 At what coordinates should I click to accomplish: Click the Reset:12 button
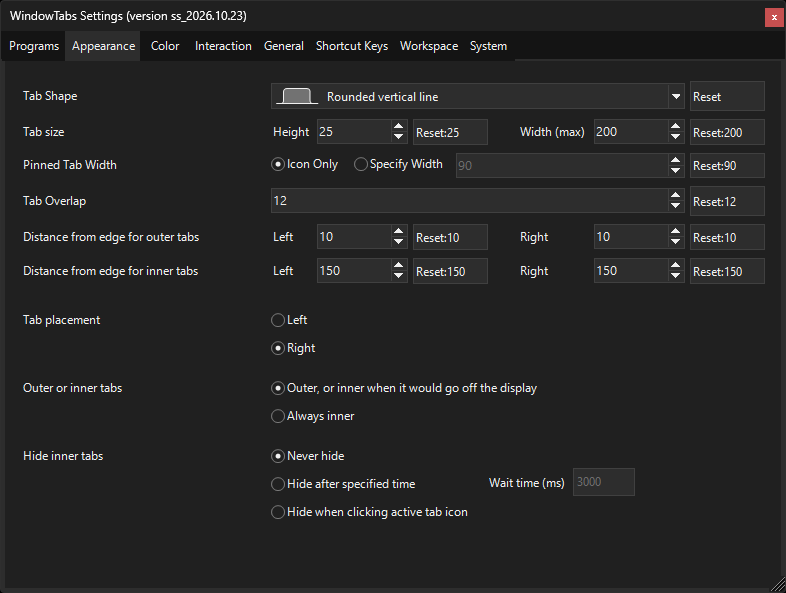click(727, 202)
